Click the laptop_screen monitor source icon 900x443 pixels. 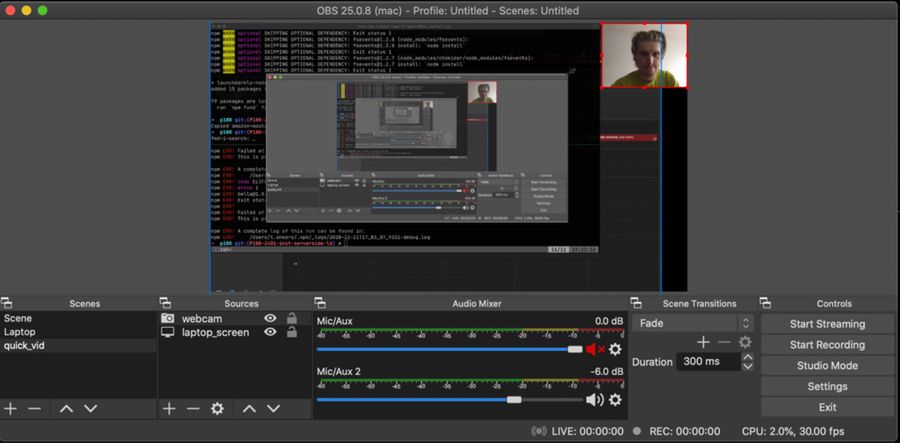click(x=168, y=332)
